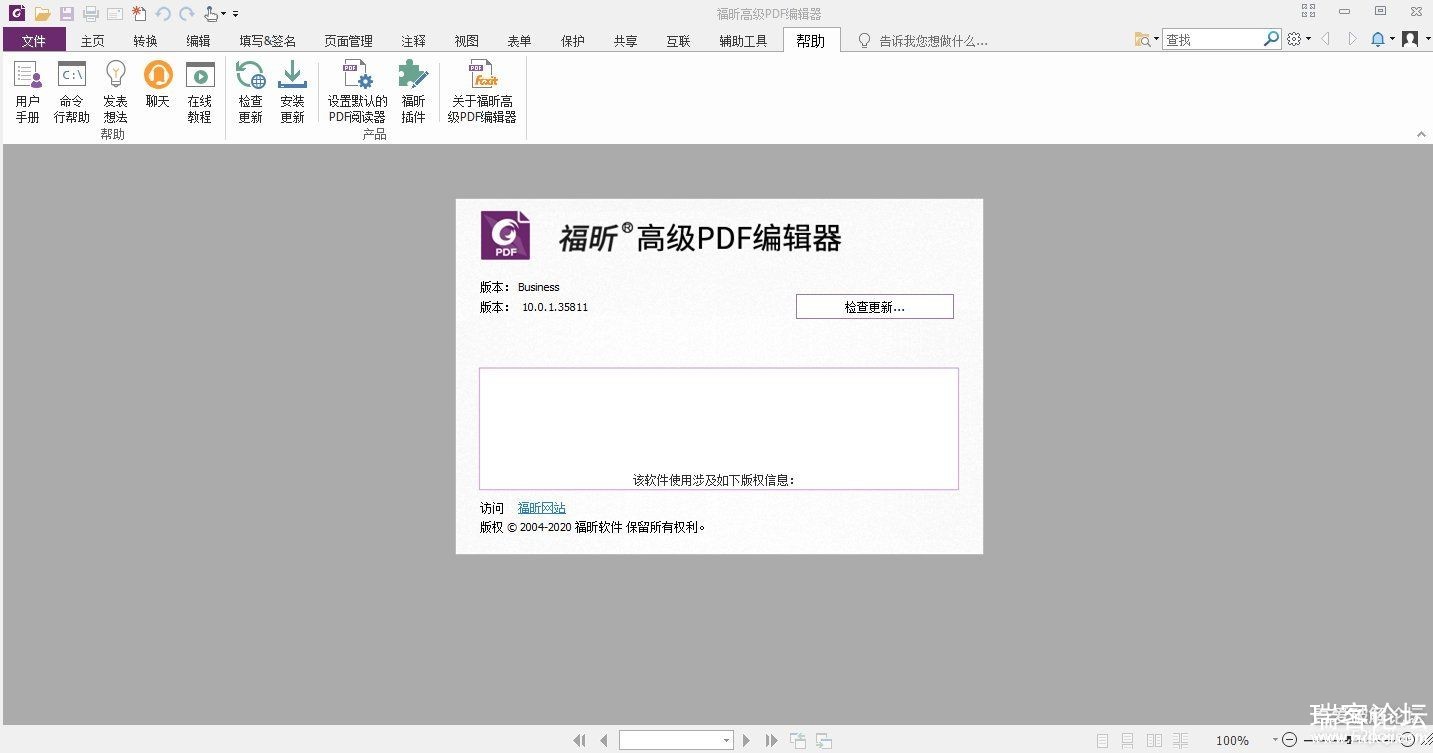1433x753 pixels.
Task: Click the notification bell icon
Action: coord(1378,39)
